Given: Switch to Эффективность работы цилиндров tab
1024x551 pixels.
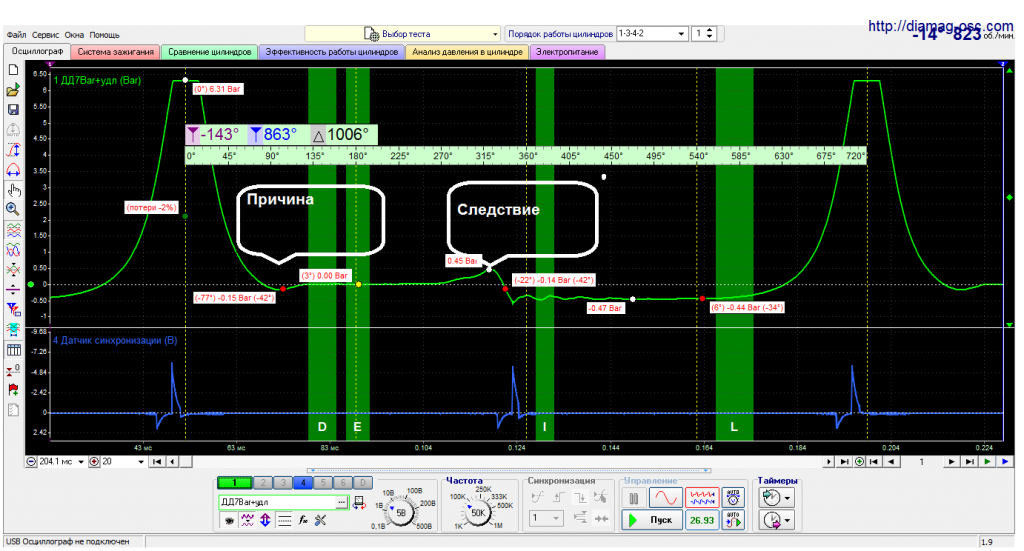Looking at the screenshot, I should pyautogui.click(x=332, y=52).
